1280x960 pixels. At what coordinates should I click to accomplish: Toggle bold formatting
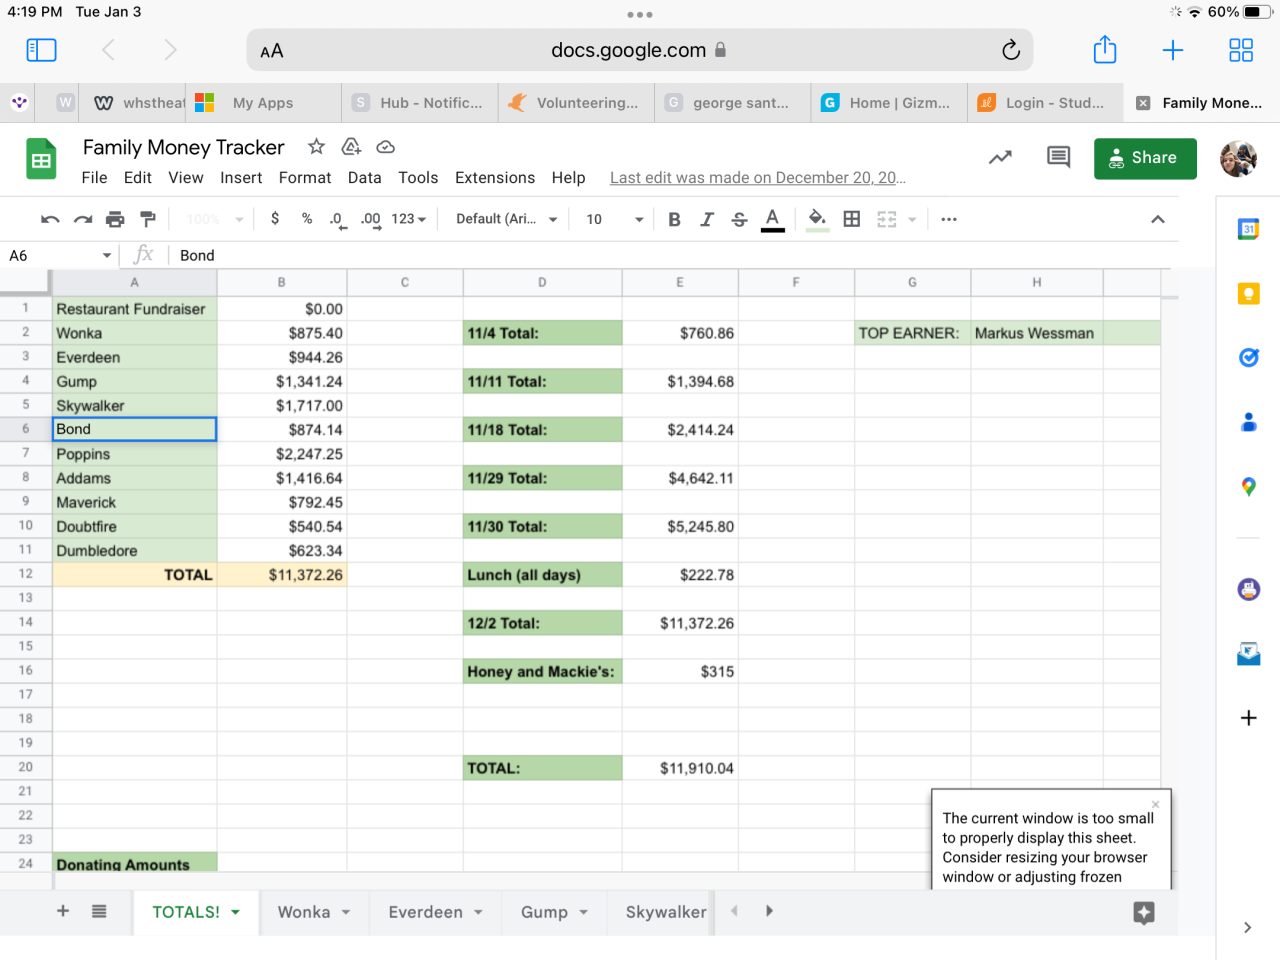(674, 219)
